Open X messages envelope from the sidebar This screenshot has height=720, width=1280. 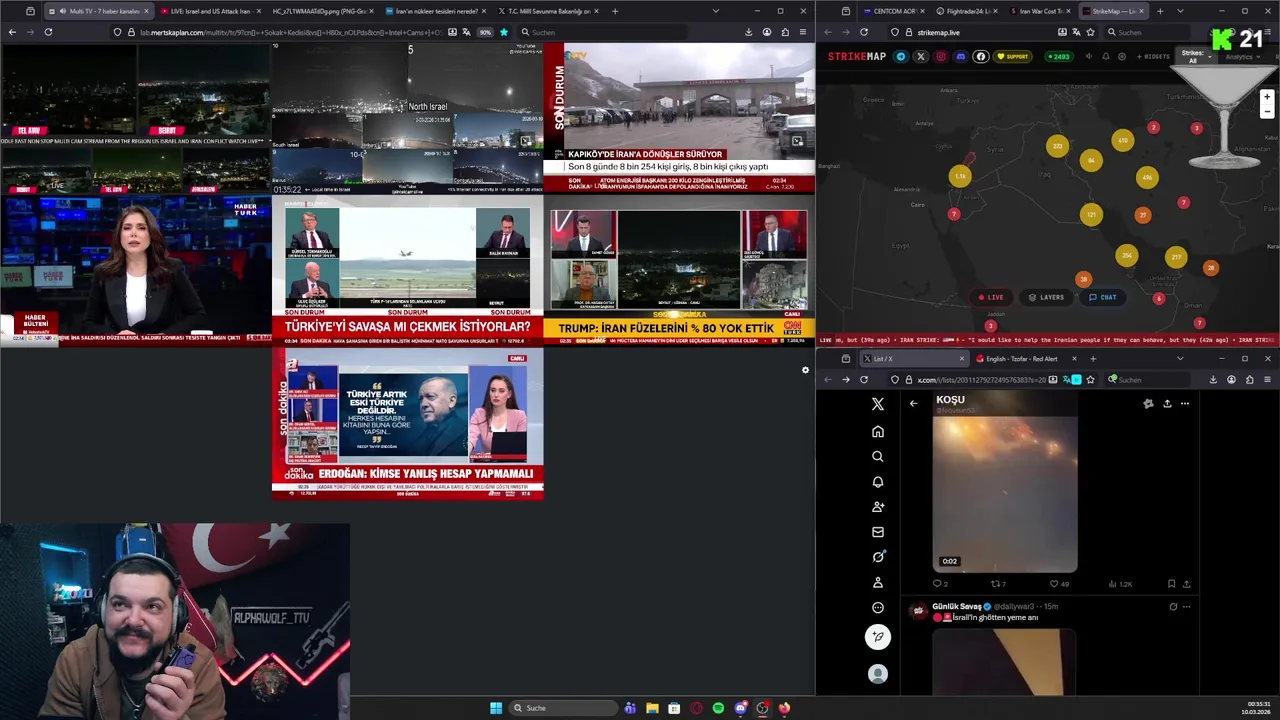click(878, 532)
